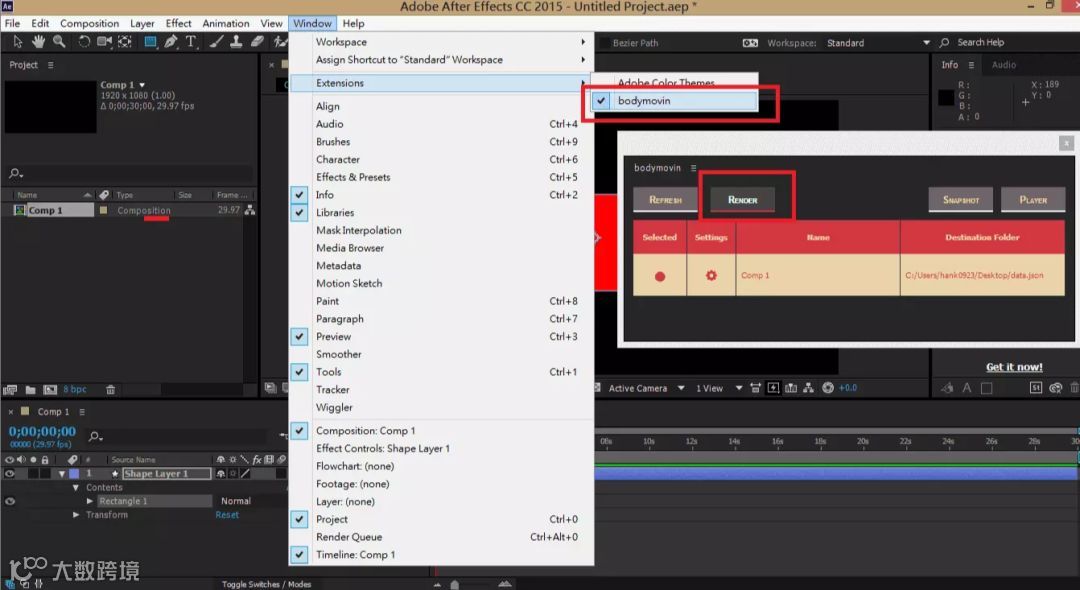
Task: Hide Shape Layer 1 using eye icon
Action: coord(10,474)
